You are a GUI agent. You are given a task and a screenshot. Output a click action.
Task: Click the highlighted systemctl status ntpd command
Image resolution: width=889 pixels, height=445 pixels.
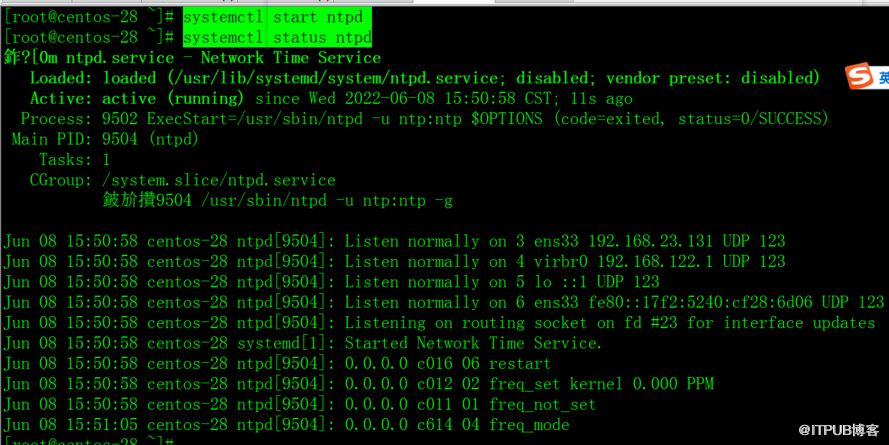[x=276, y=38]
